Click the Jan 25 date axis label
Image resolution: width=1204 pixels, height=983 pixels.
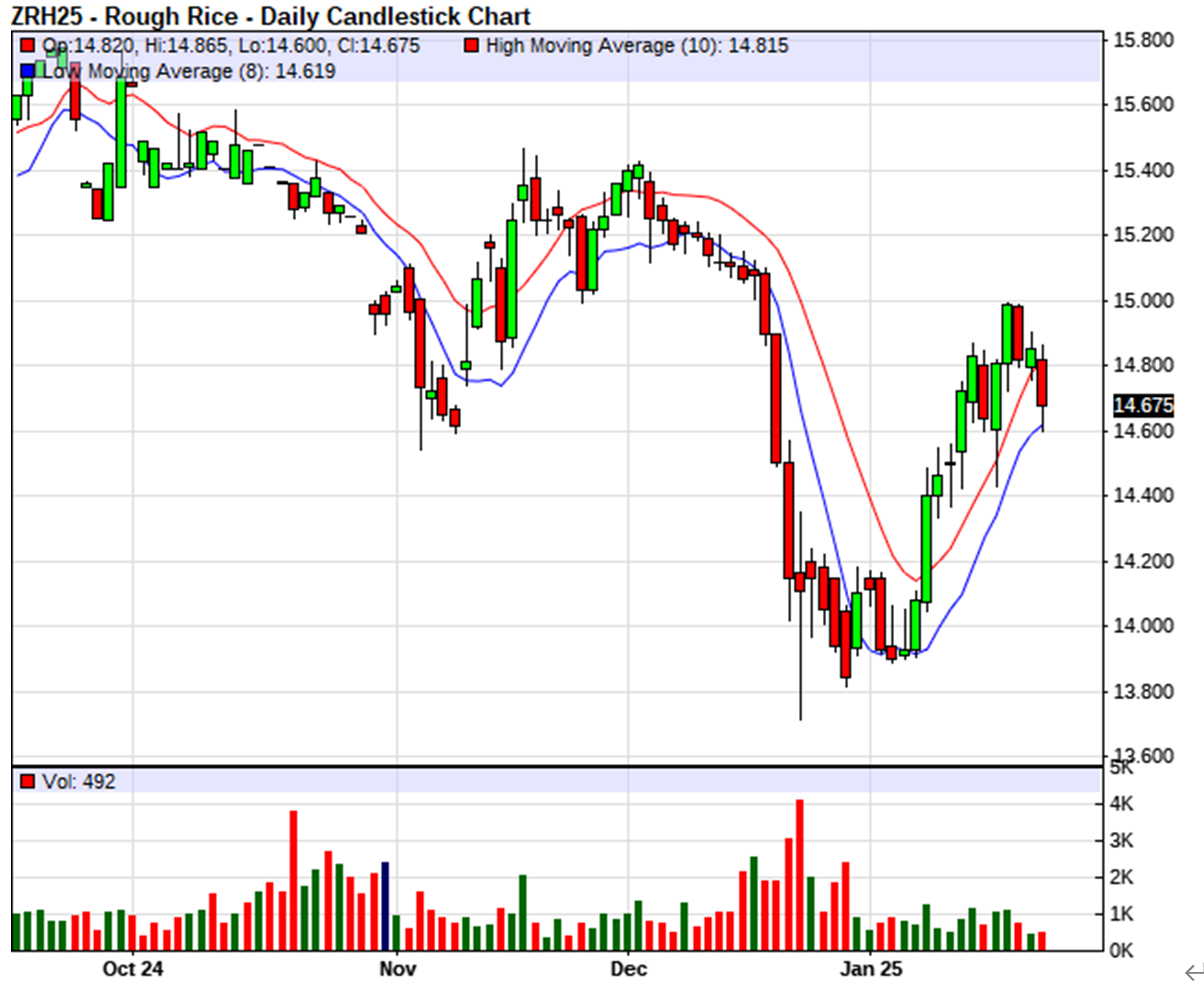(871, 968)
